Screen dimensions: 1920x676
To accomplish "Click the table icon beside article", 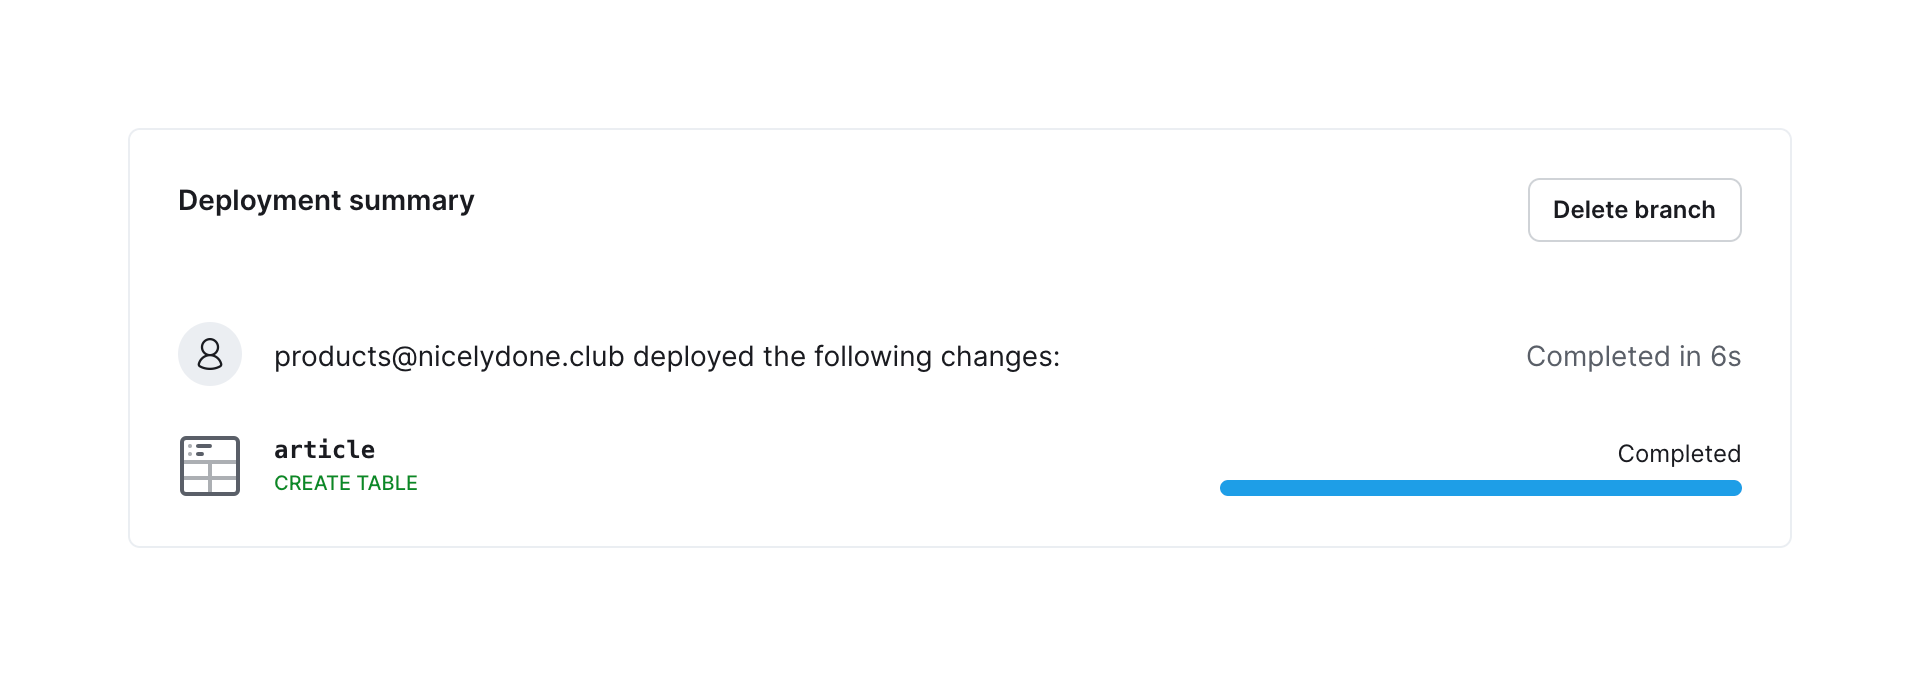I will 210,466.
